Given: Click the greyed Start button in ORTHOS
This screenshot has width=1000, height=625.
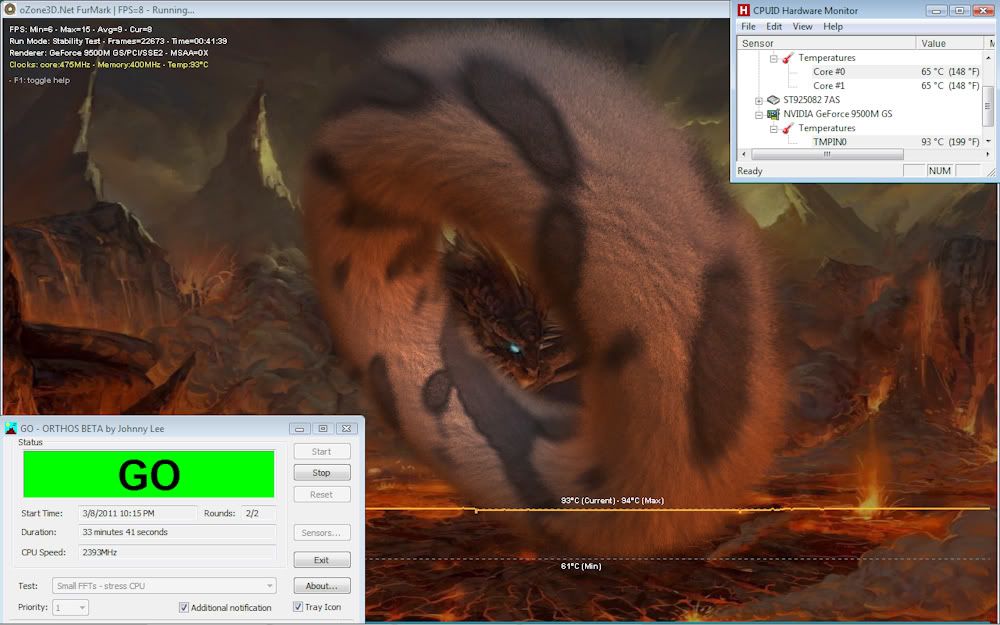Looking at the screenshot, I should (321, 452).
